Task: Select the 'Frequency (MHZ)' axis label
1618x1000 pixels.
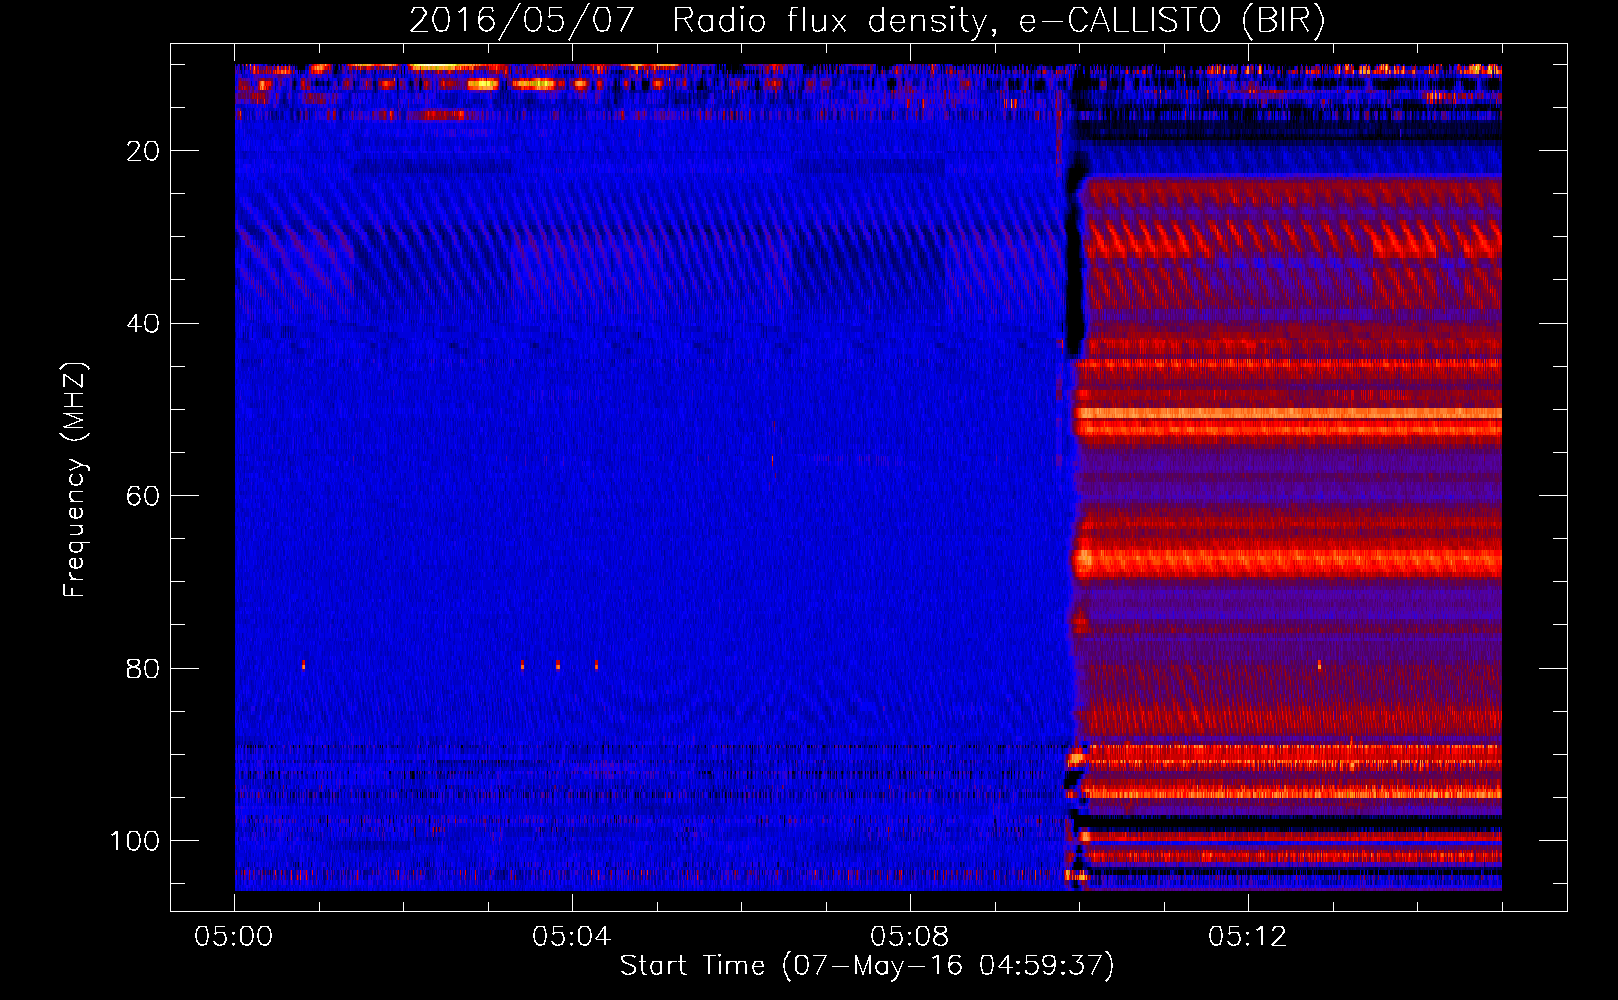Action: [75, 480]
